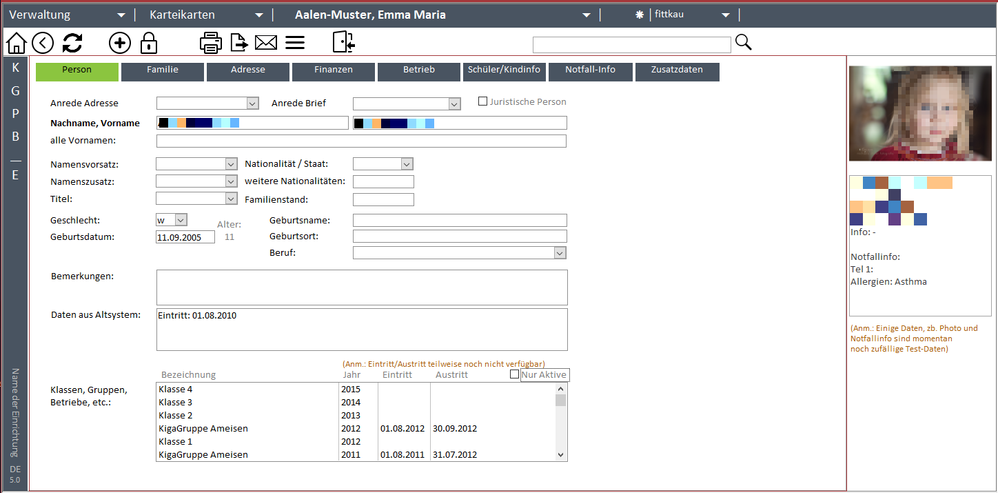Open the Notfall-Info tab
The height and width of the screenshot is (493, 998).
coord(590,72)
